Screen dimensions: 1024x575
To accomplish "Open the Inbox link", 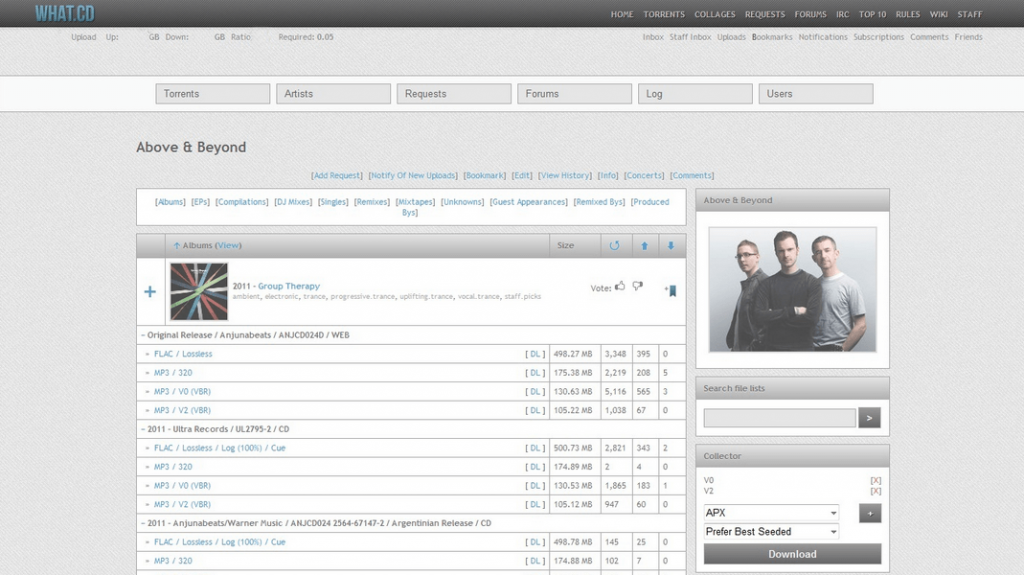I will [653, 37].
